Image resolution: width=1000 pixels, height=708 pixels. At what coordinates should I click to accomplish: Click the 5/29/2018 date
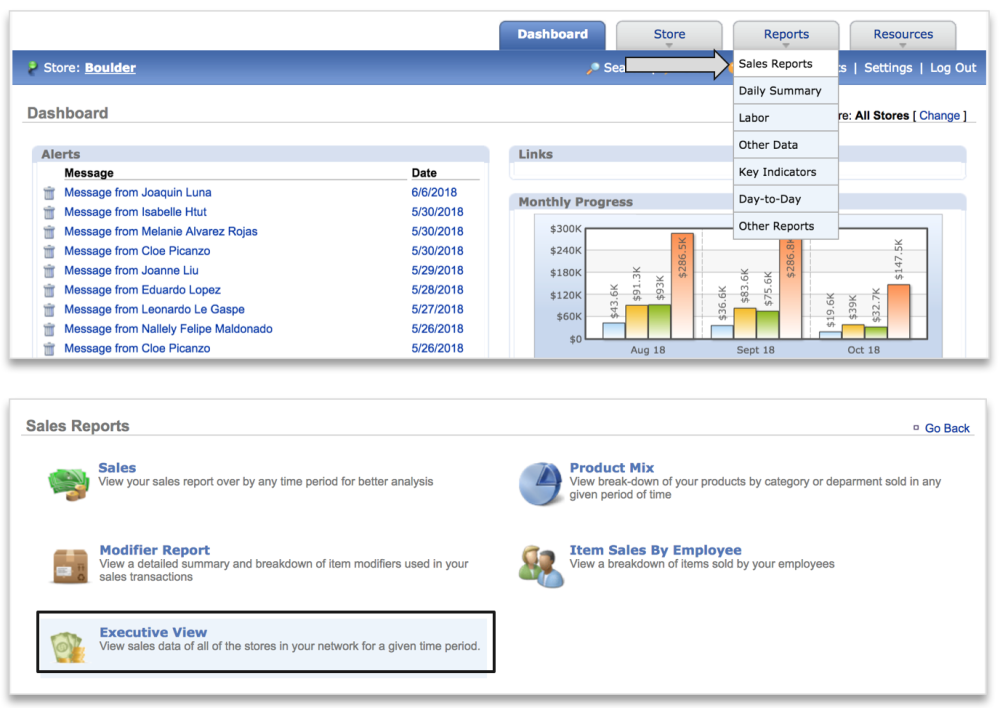(437, 270)
